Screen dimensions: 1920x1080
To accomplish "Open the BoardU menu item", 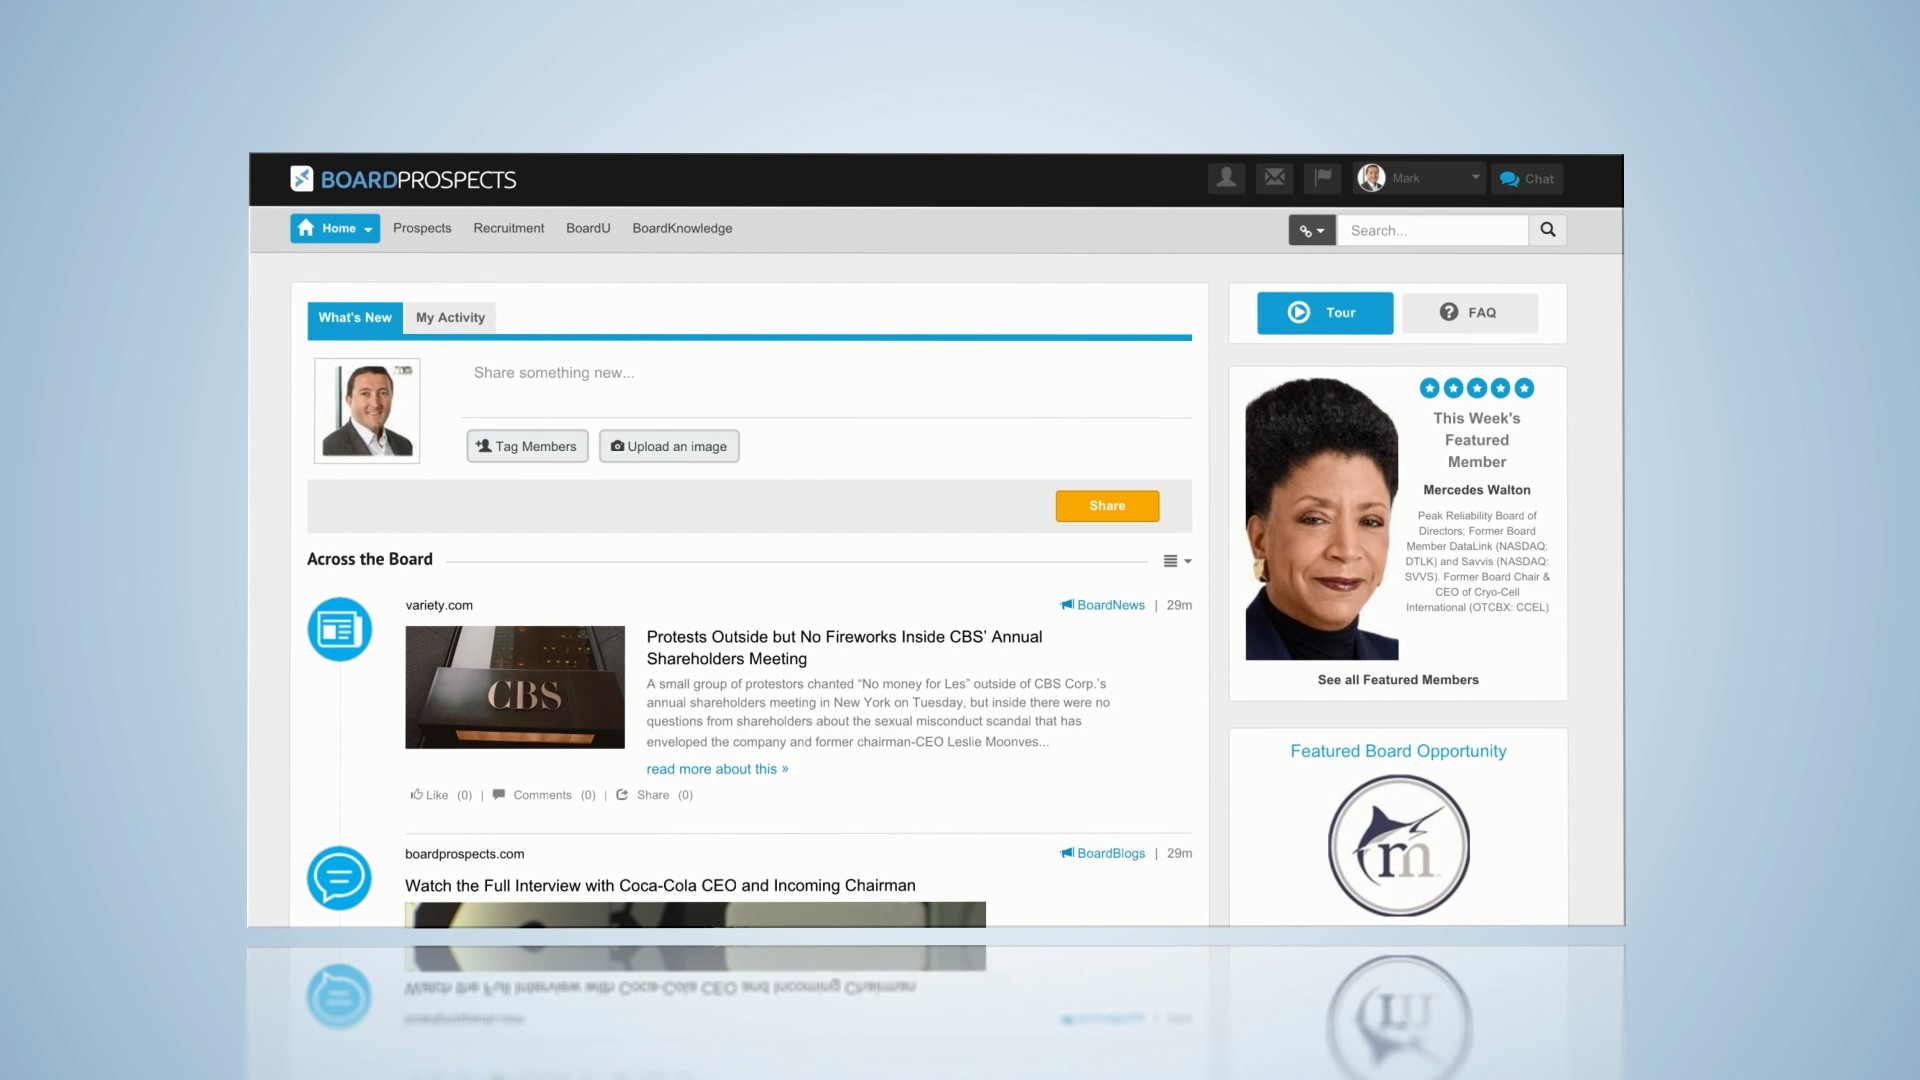I will (588, 228).
